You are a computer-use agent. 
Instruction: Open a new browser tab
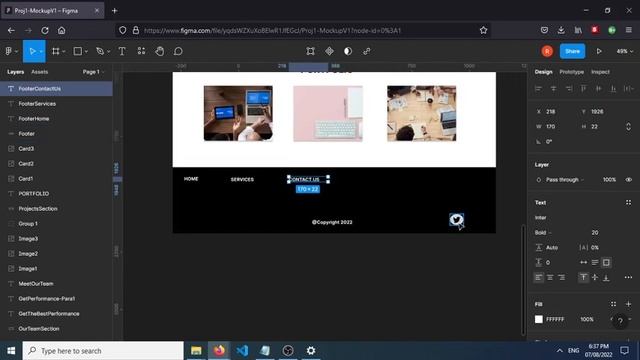click(x=115, y=11)
